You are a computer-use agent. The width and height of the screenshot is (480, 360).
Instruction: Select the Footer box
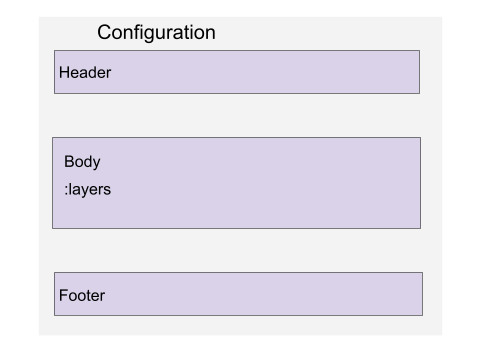pyautogui.click(x=239, y=294)
